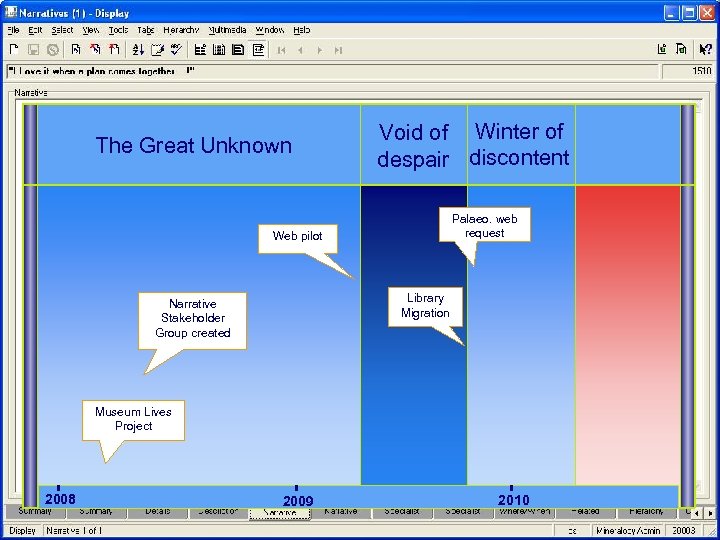Click 'Narrative 1 of 1' status text
The height and width of the screenshot is (540, 720).
pyautogui.click(x=74, y=531)
